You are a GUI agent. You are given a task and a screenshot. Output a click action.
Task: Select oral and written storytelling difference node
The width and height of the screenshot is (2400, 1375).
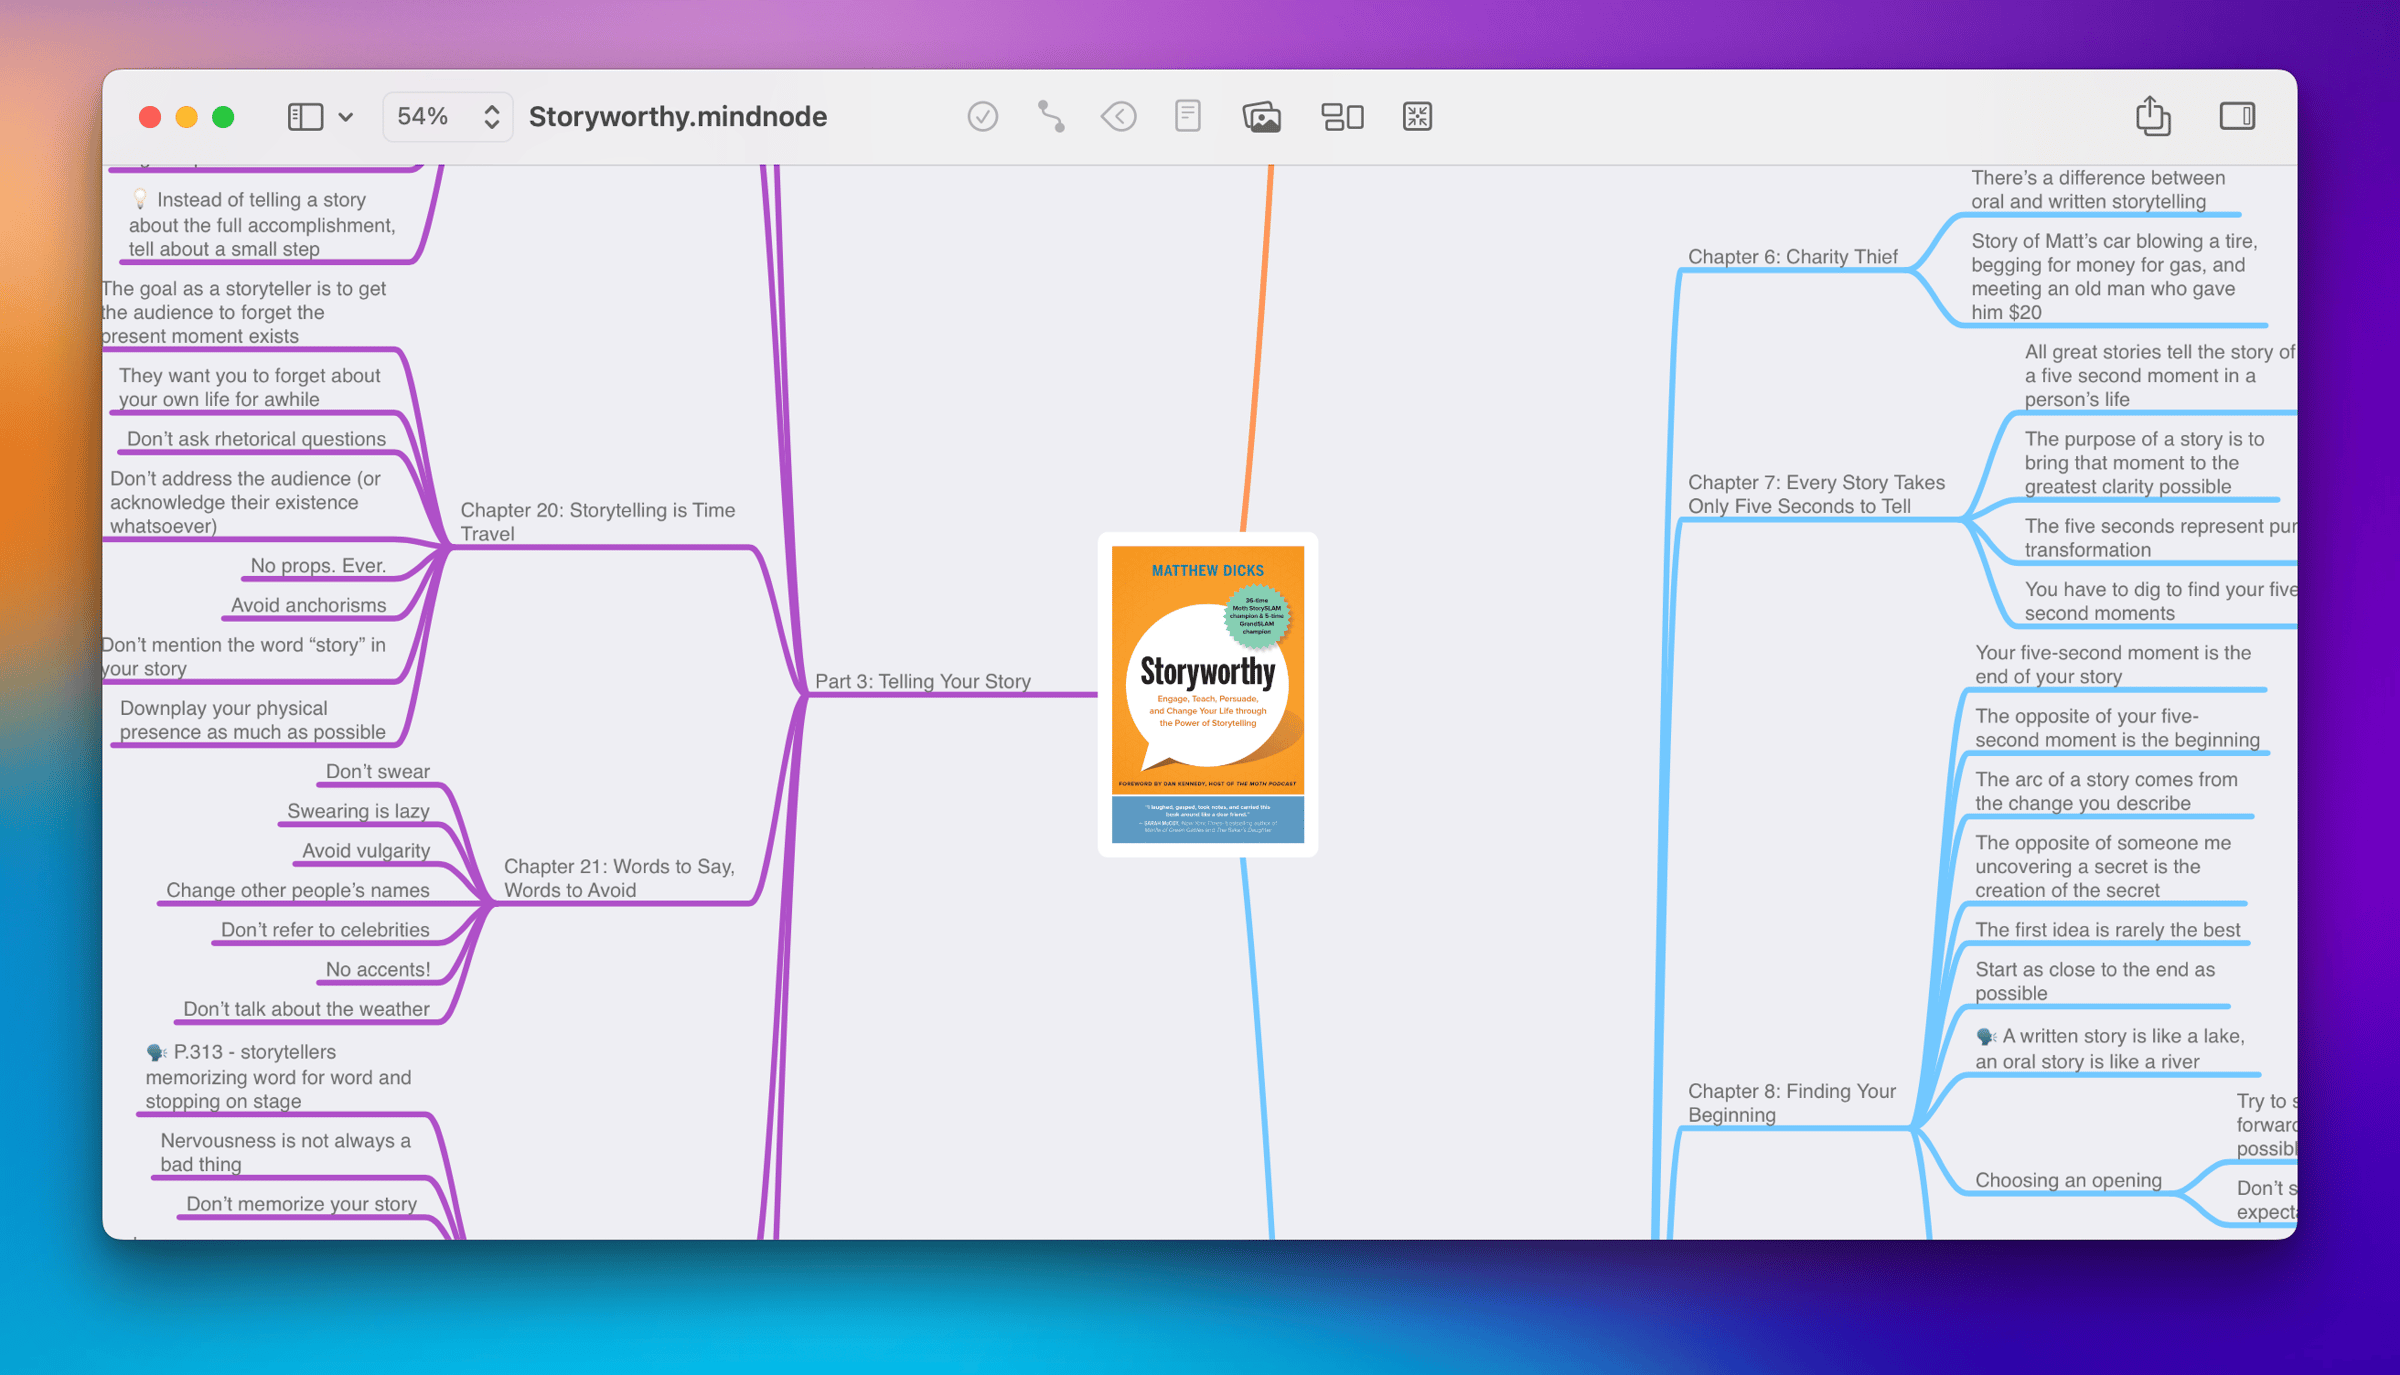[x=2098, y=189]
